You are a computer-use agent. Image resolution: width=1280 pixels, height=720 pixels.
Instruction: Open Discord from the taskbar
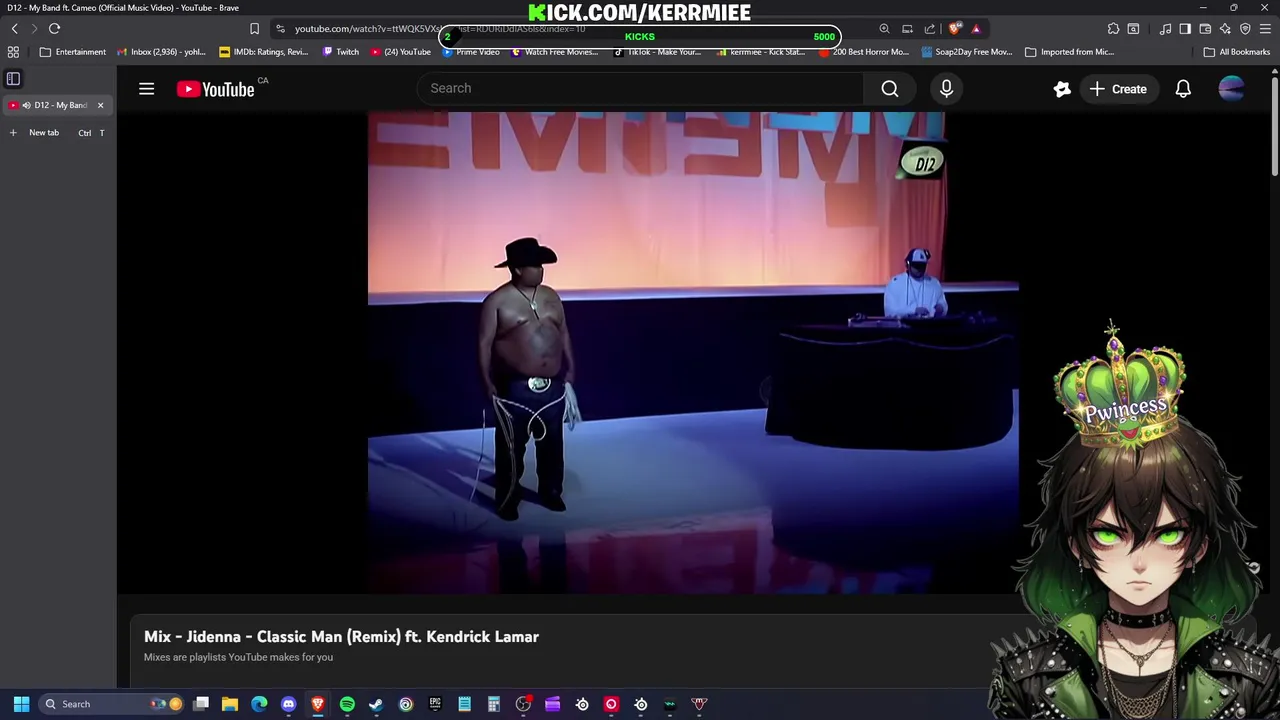point(288,704)
